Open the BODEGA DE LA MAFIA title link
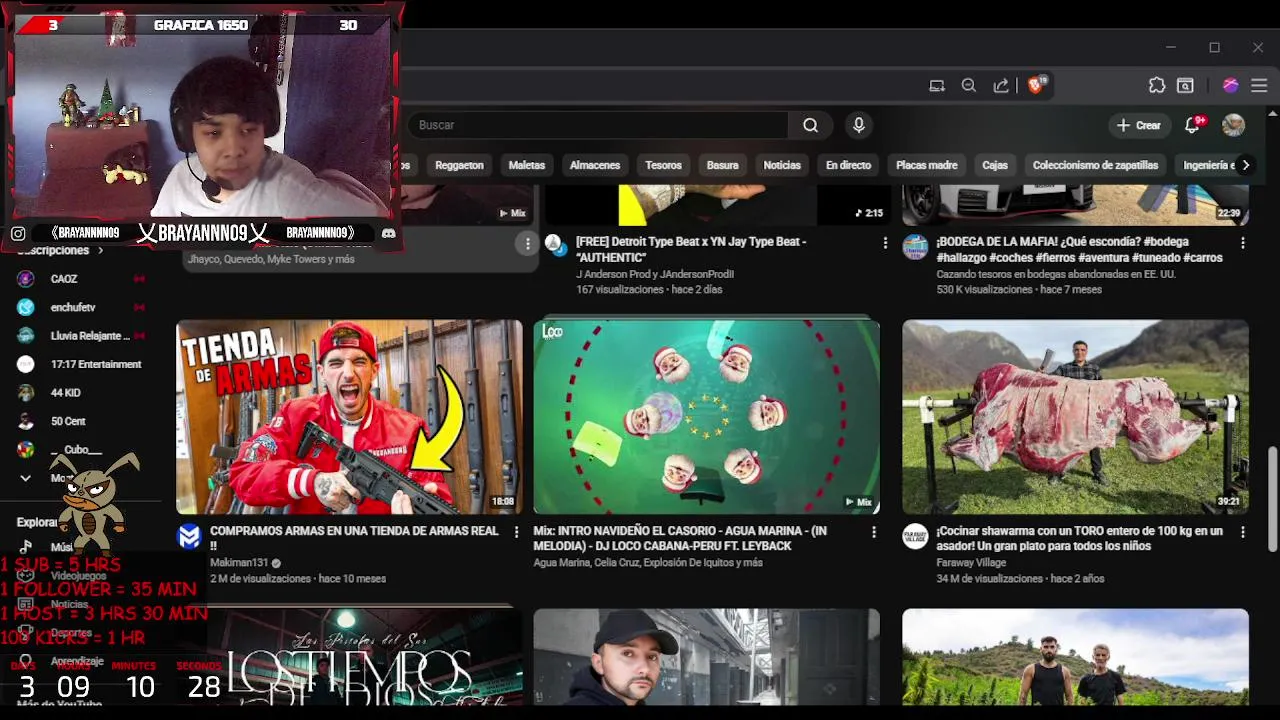The height and width of the screenshot is (720, 1280). pos(1080,249)
